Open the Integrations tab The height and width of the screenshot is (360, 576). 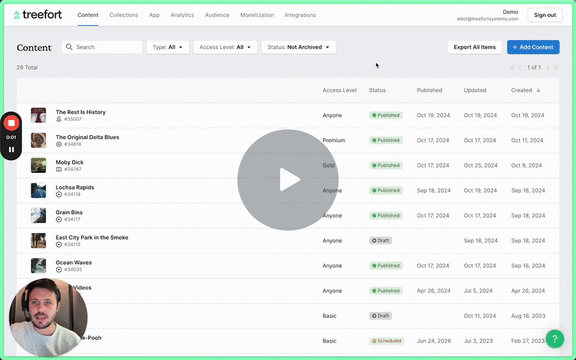[x=300, y=15]
